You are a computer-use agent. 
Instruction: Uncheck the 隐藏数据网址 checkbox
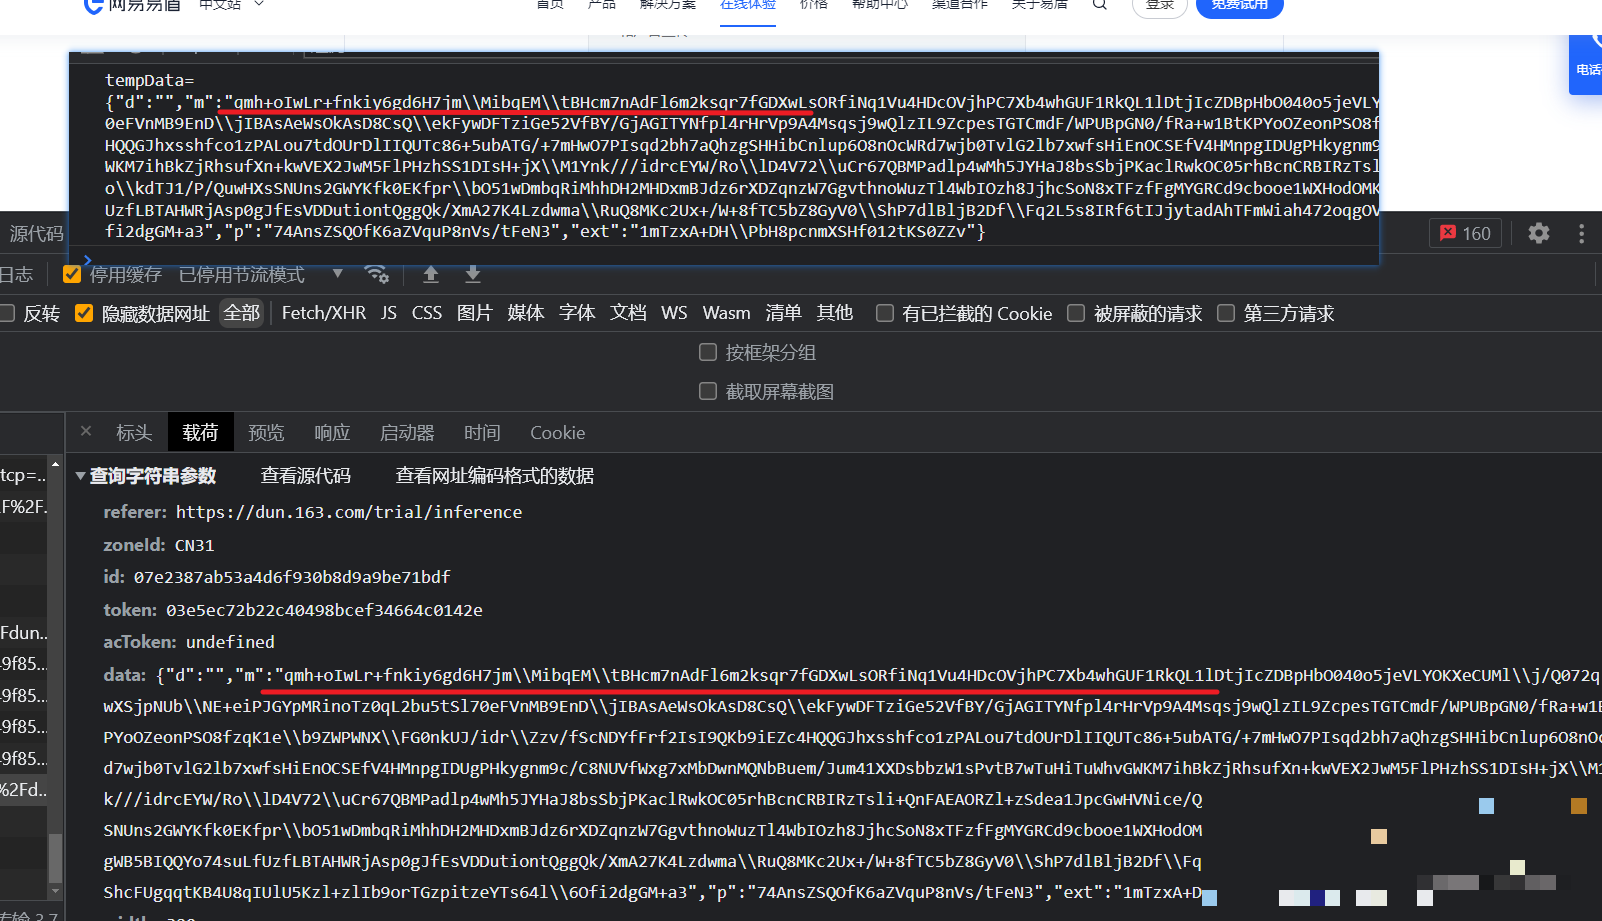pyautogui.click(x=84, y=313)
